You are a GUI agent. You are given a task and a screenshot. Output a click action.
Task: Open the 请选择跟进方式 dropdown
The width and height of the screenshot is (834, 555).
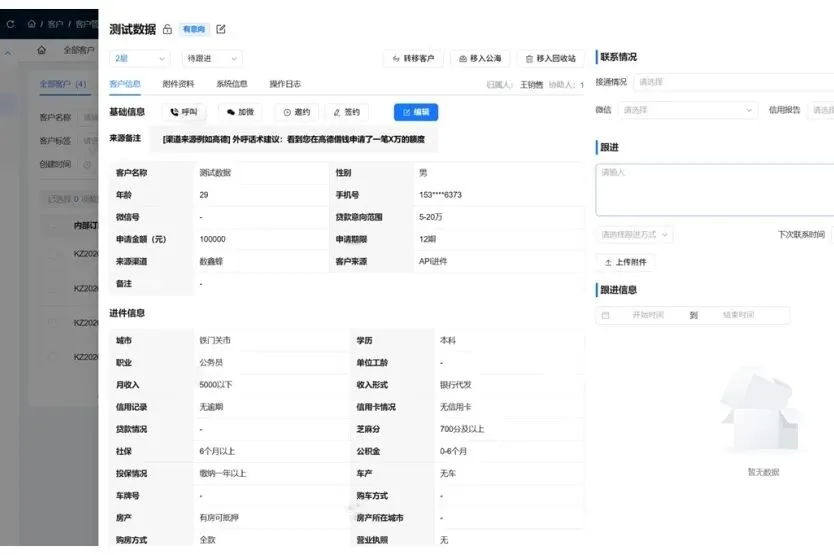pyautogui.click(x=635, y=235)
